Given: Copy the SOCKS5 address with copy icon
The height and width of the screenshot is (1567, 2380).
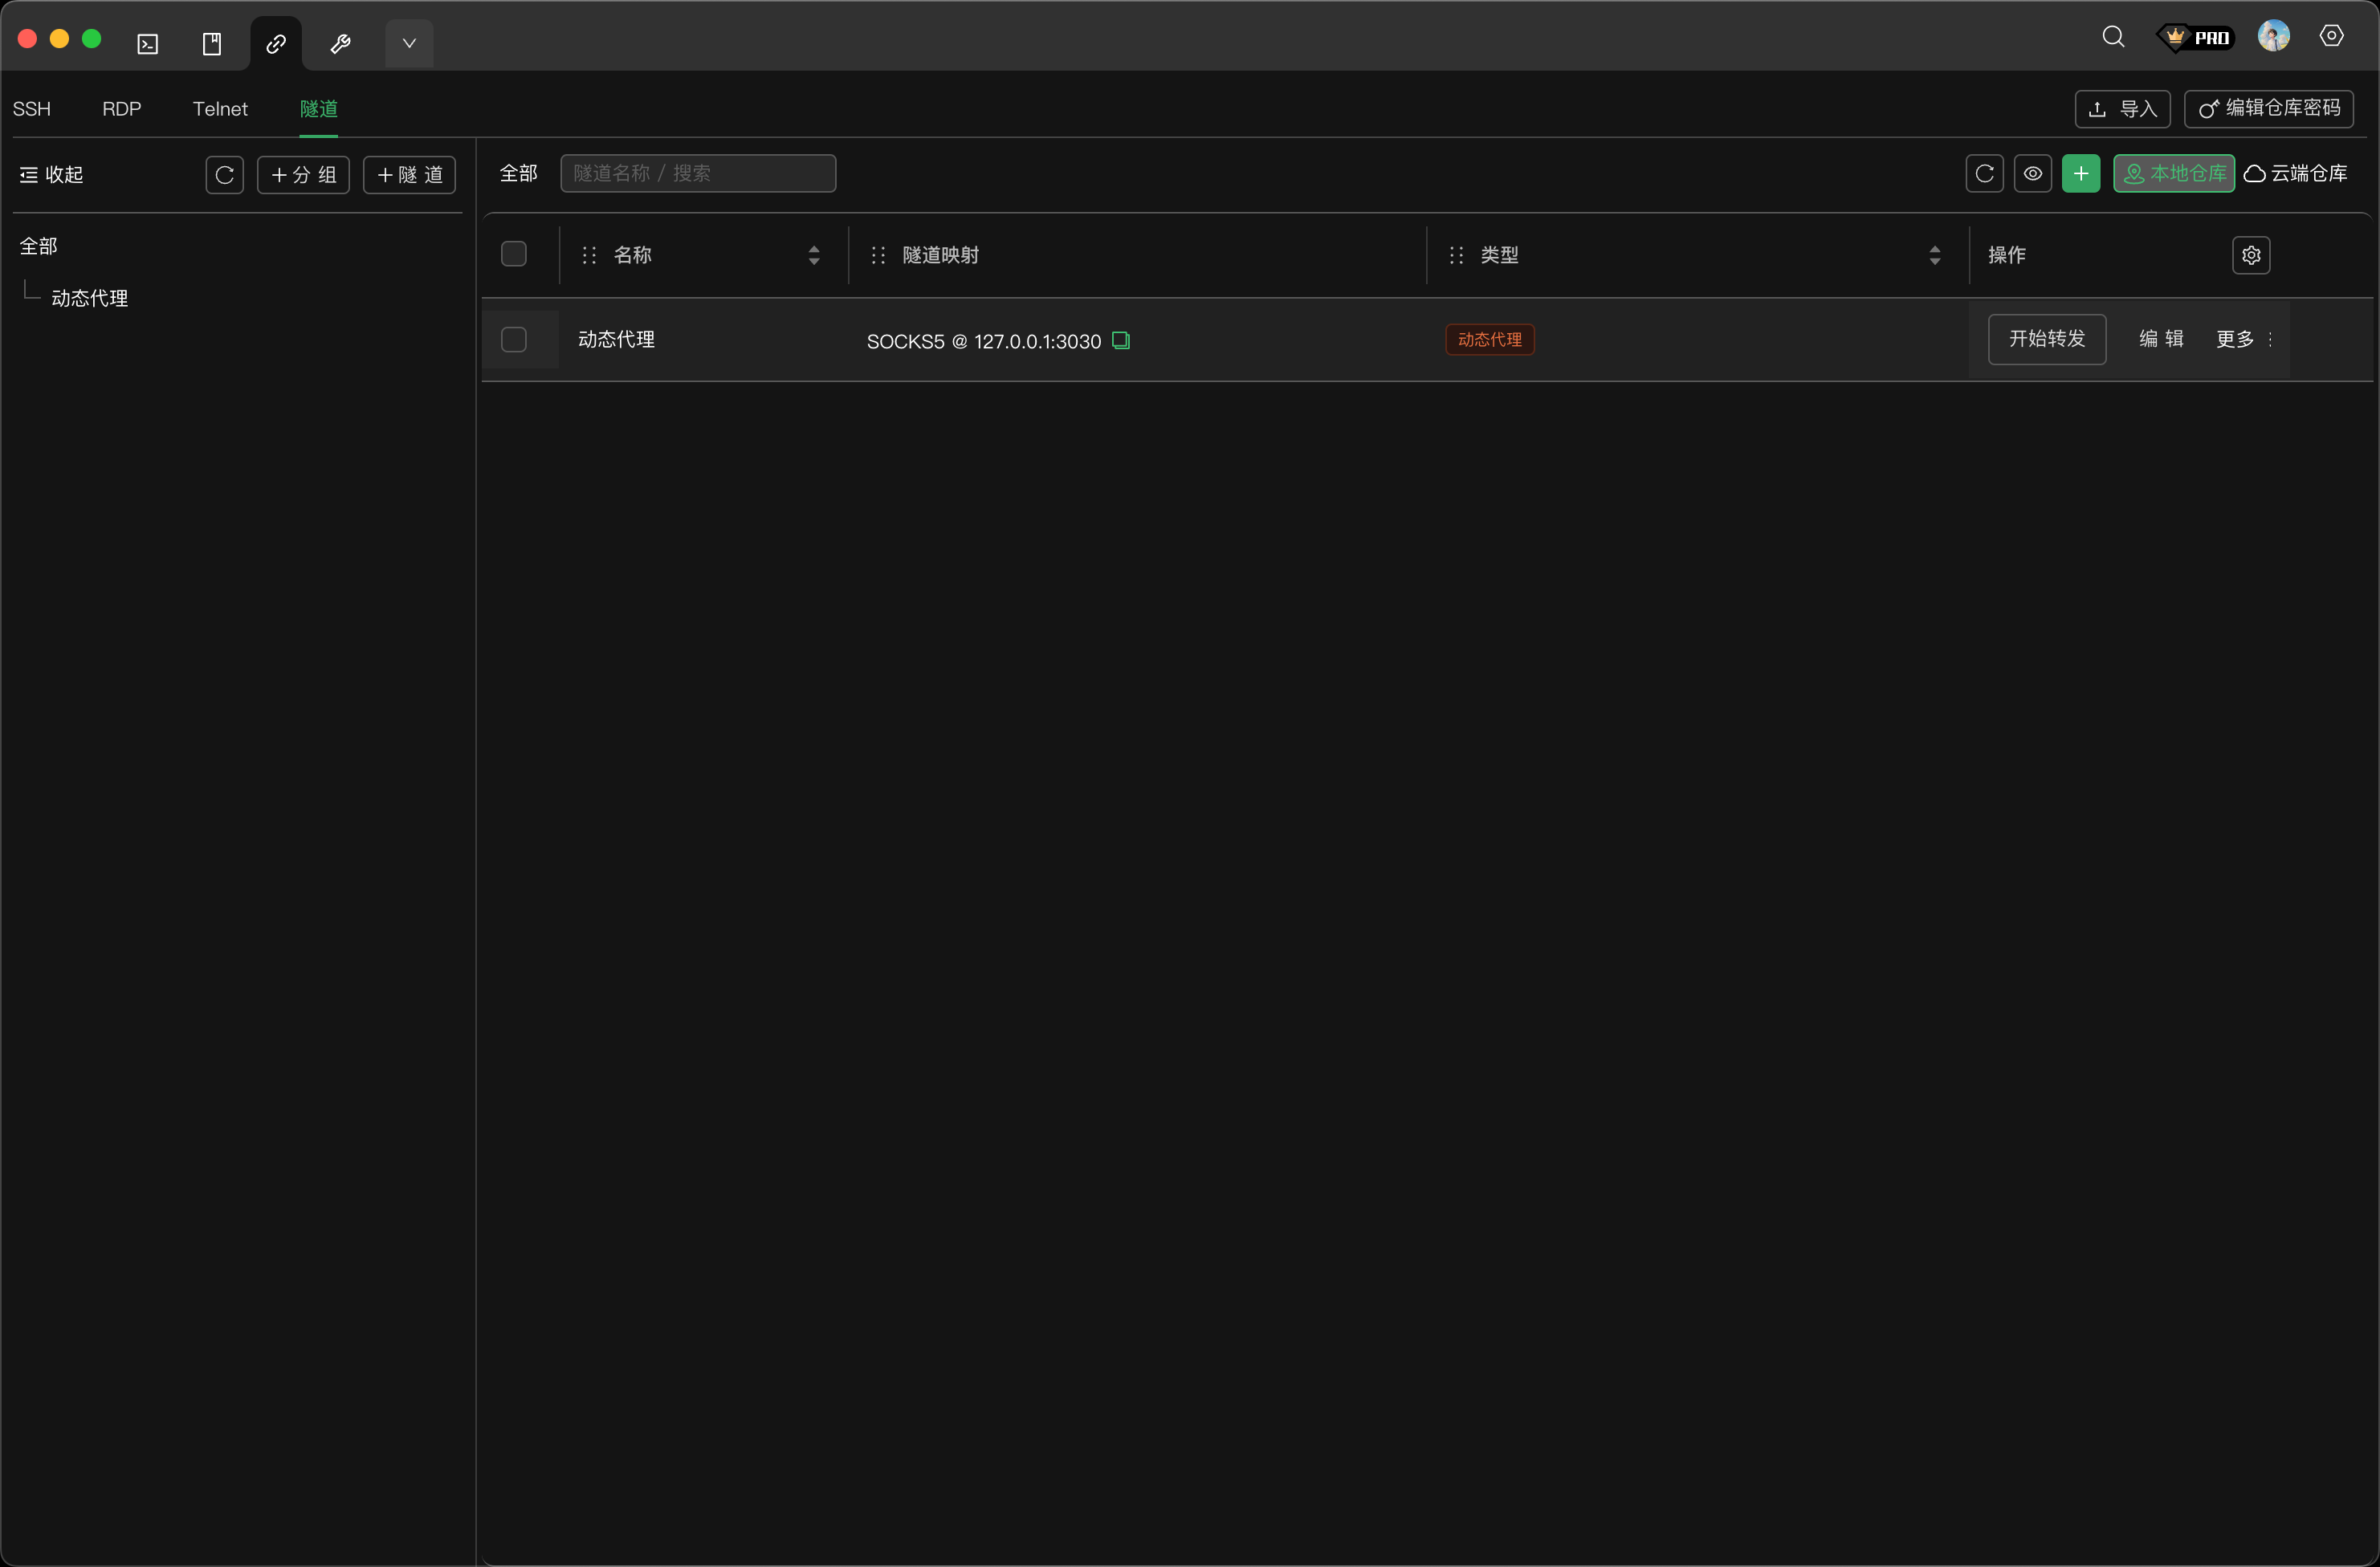Looking at the screenshot, I should (x=1121, y=341).
